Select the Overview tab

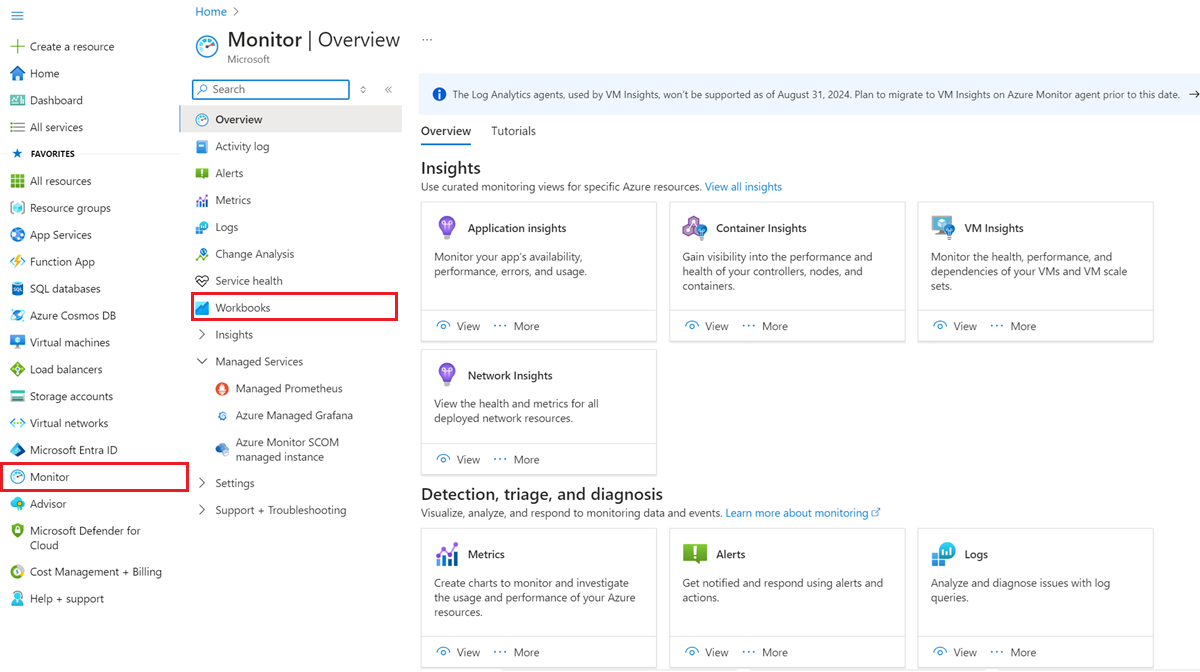(x=446, y=131)
